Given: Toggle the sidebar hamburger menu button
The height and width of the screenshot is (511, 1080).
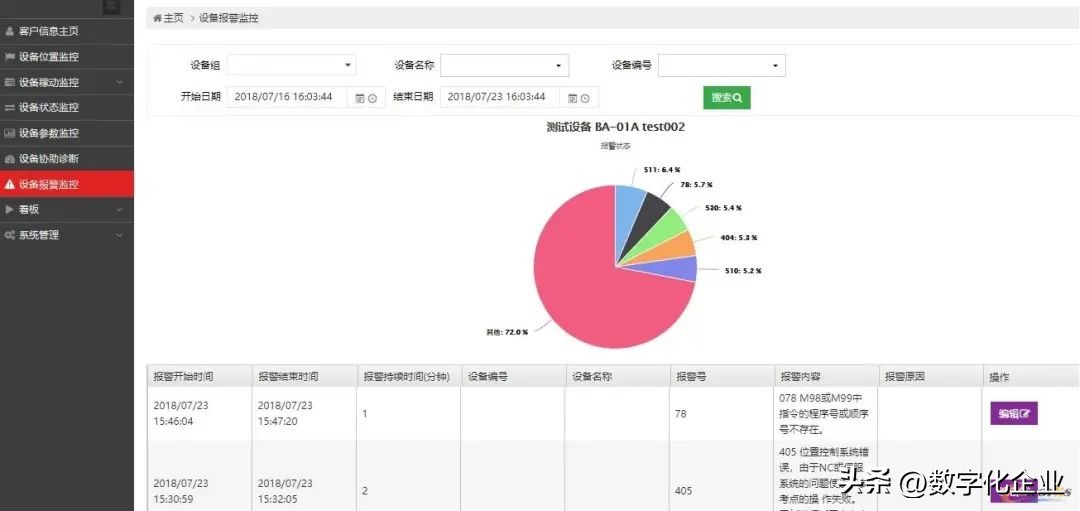Looking at the screenshot, I should click(x=112, y=6).
